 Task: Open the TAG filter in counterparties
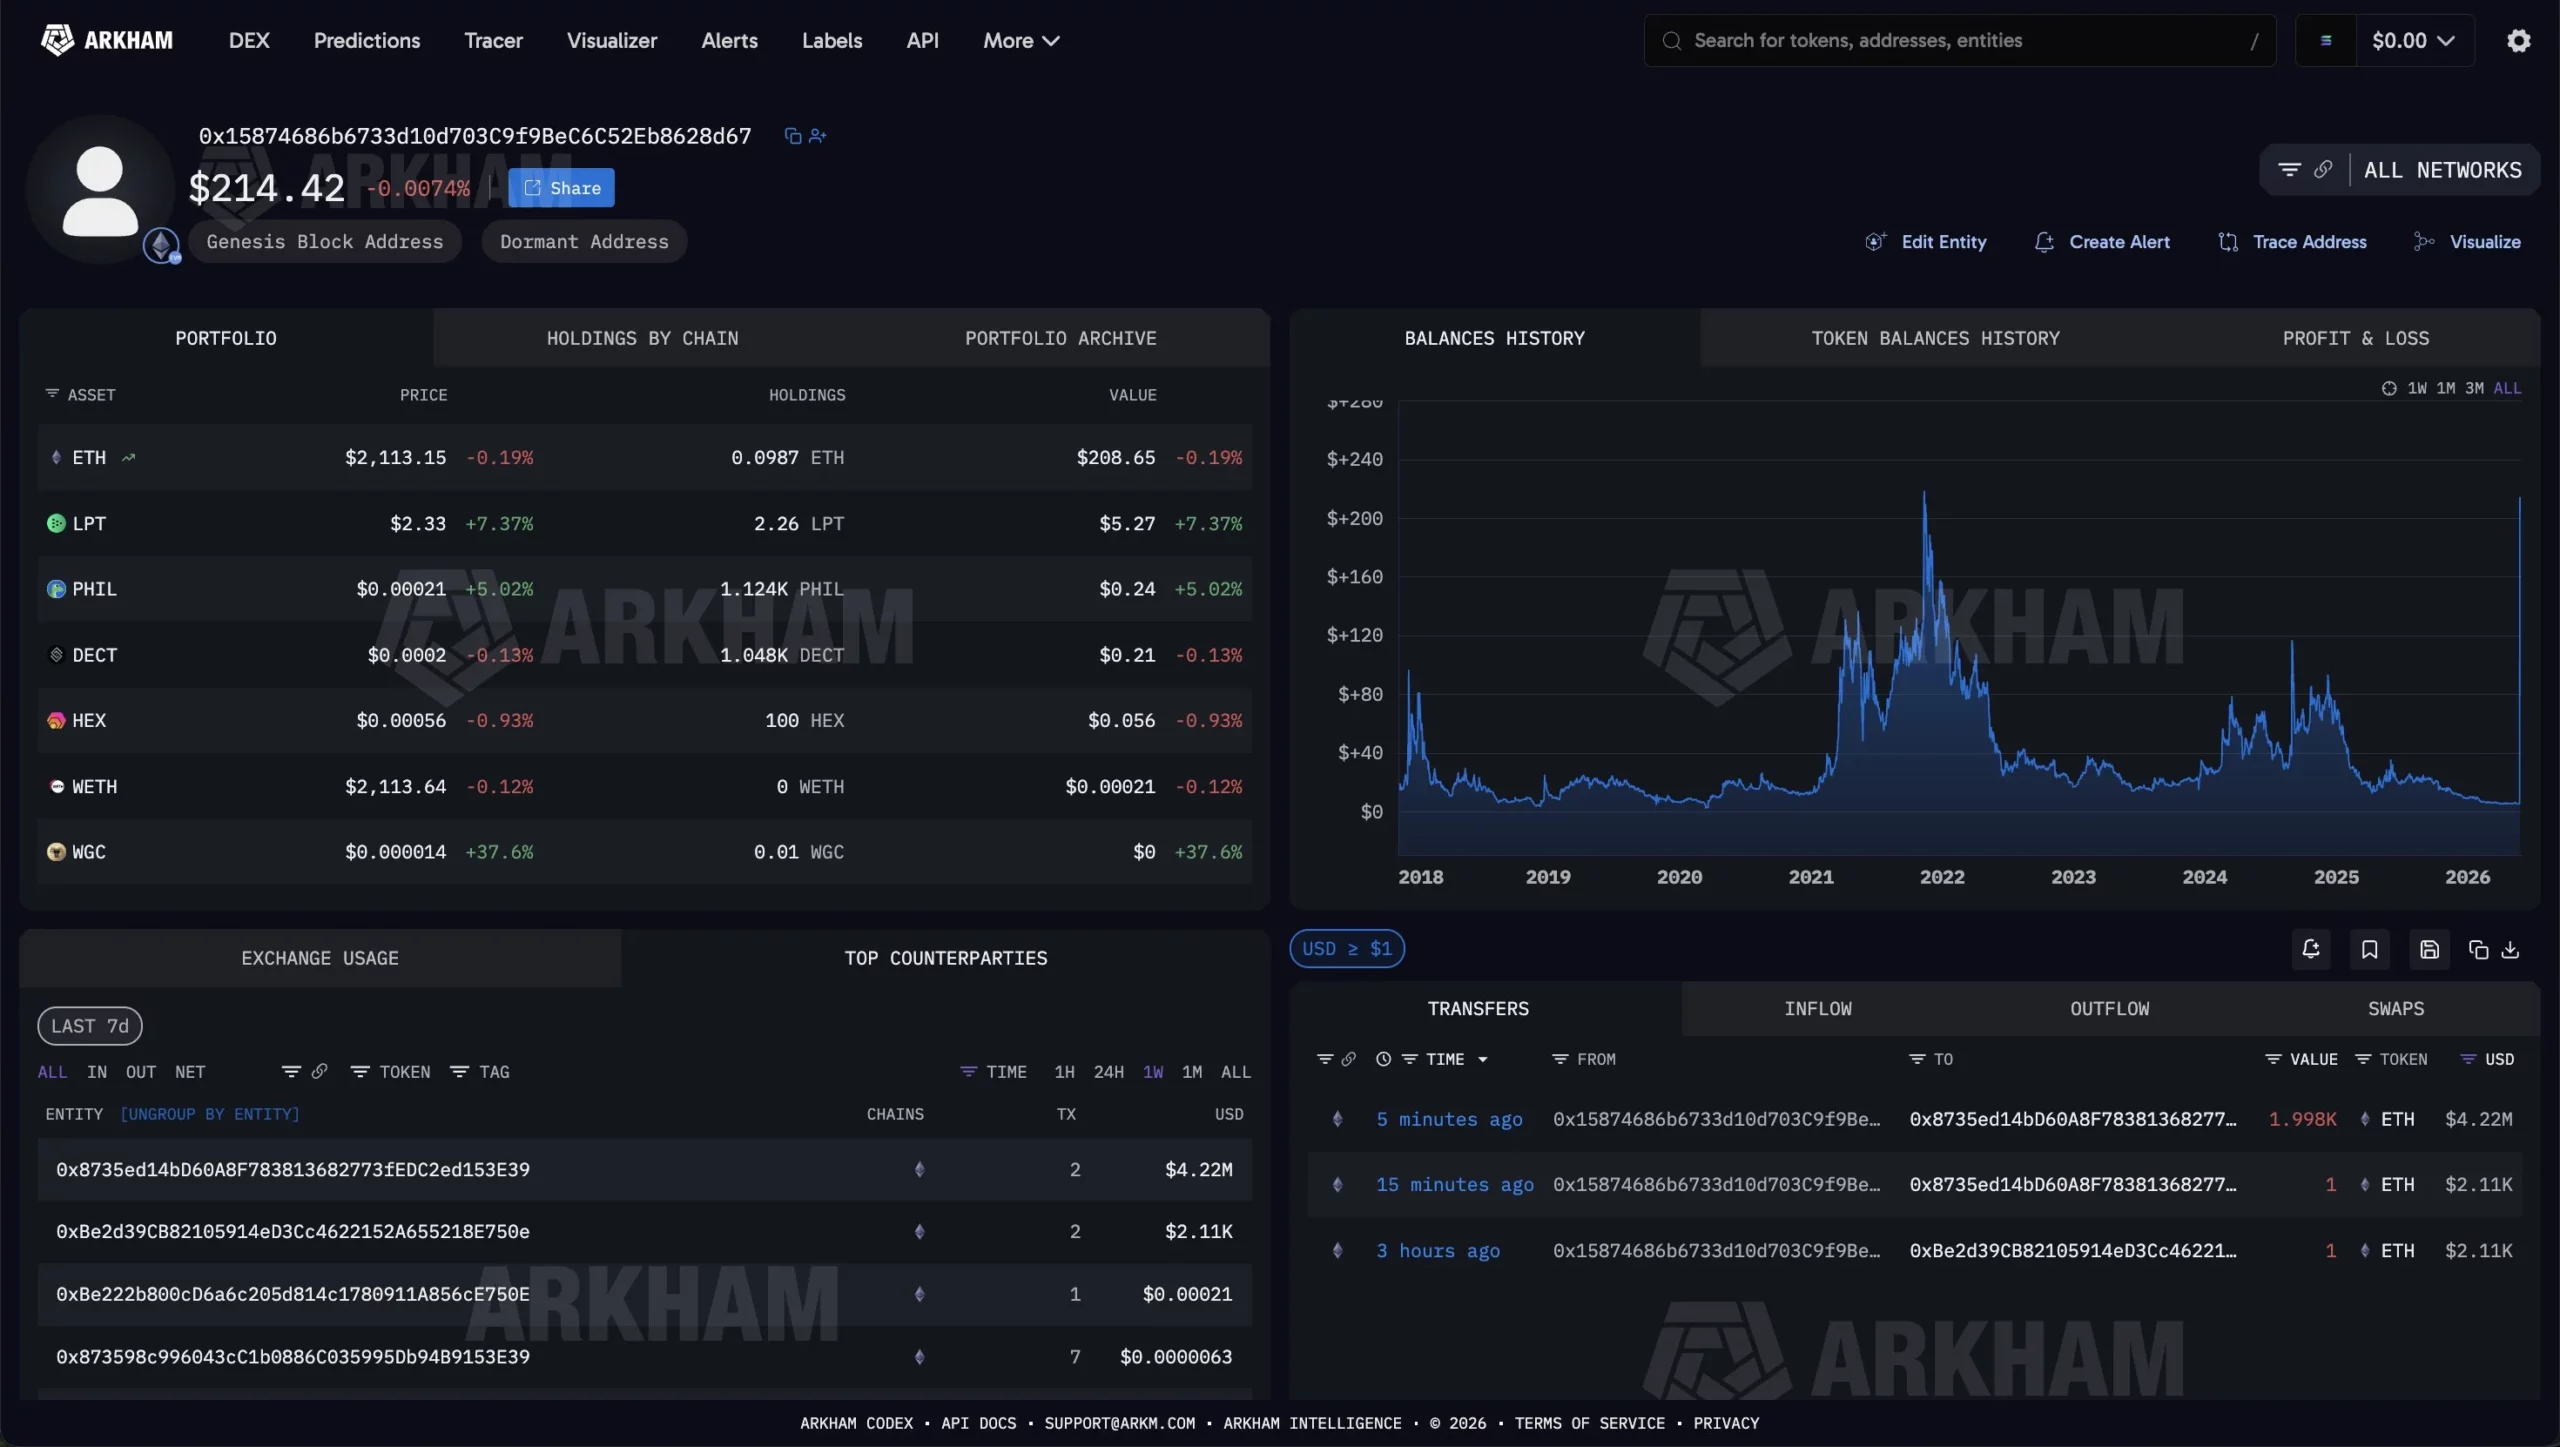tap(480, 1072)
